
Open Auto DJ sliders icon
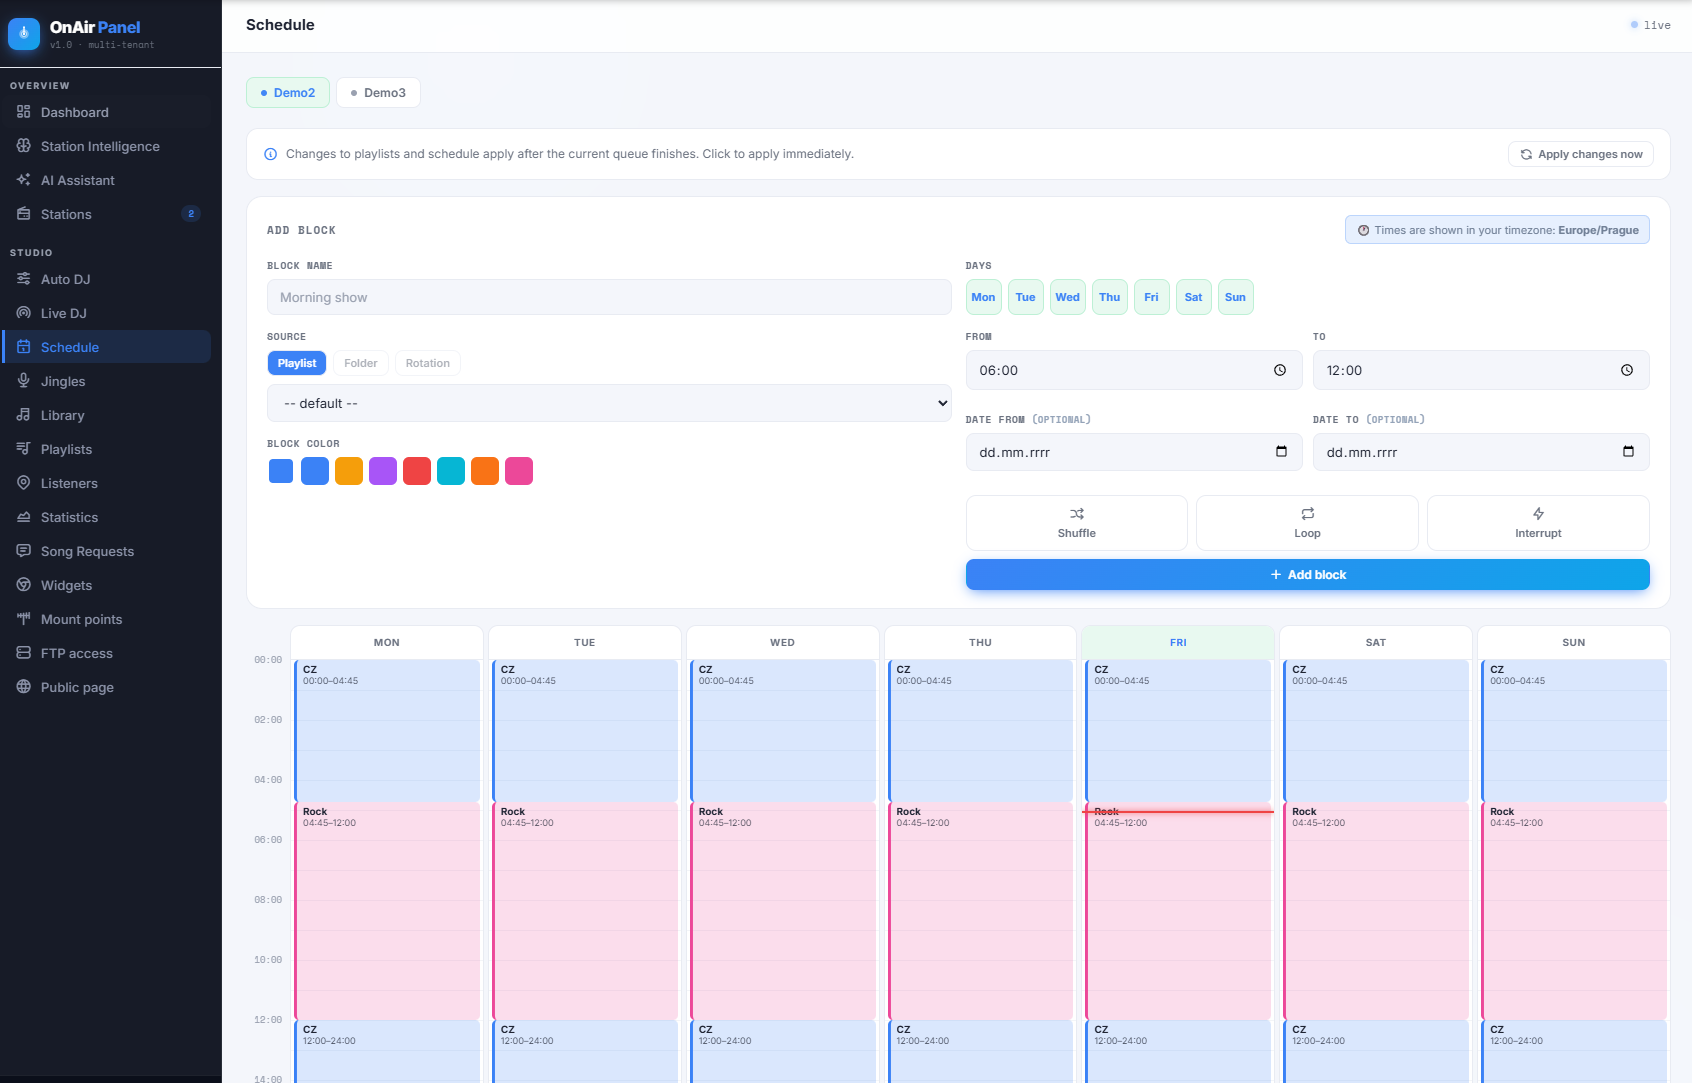point(24,279)
